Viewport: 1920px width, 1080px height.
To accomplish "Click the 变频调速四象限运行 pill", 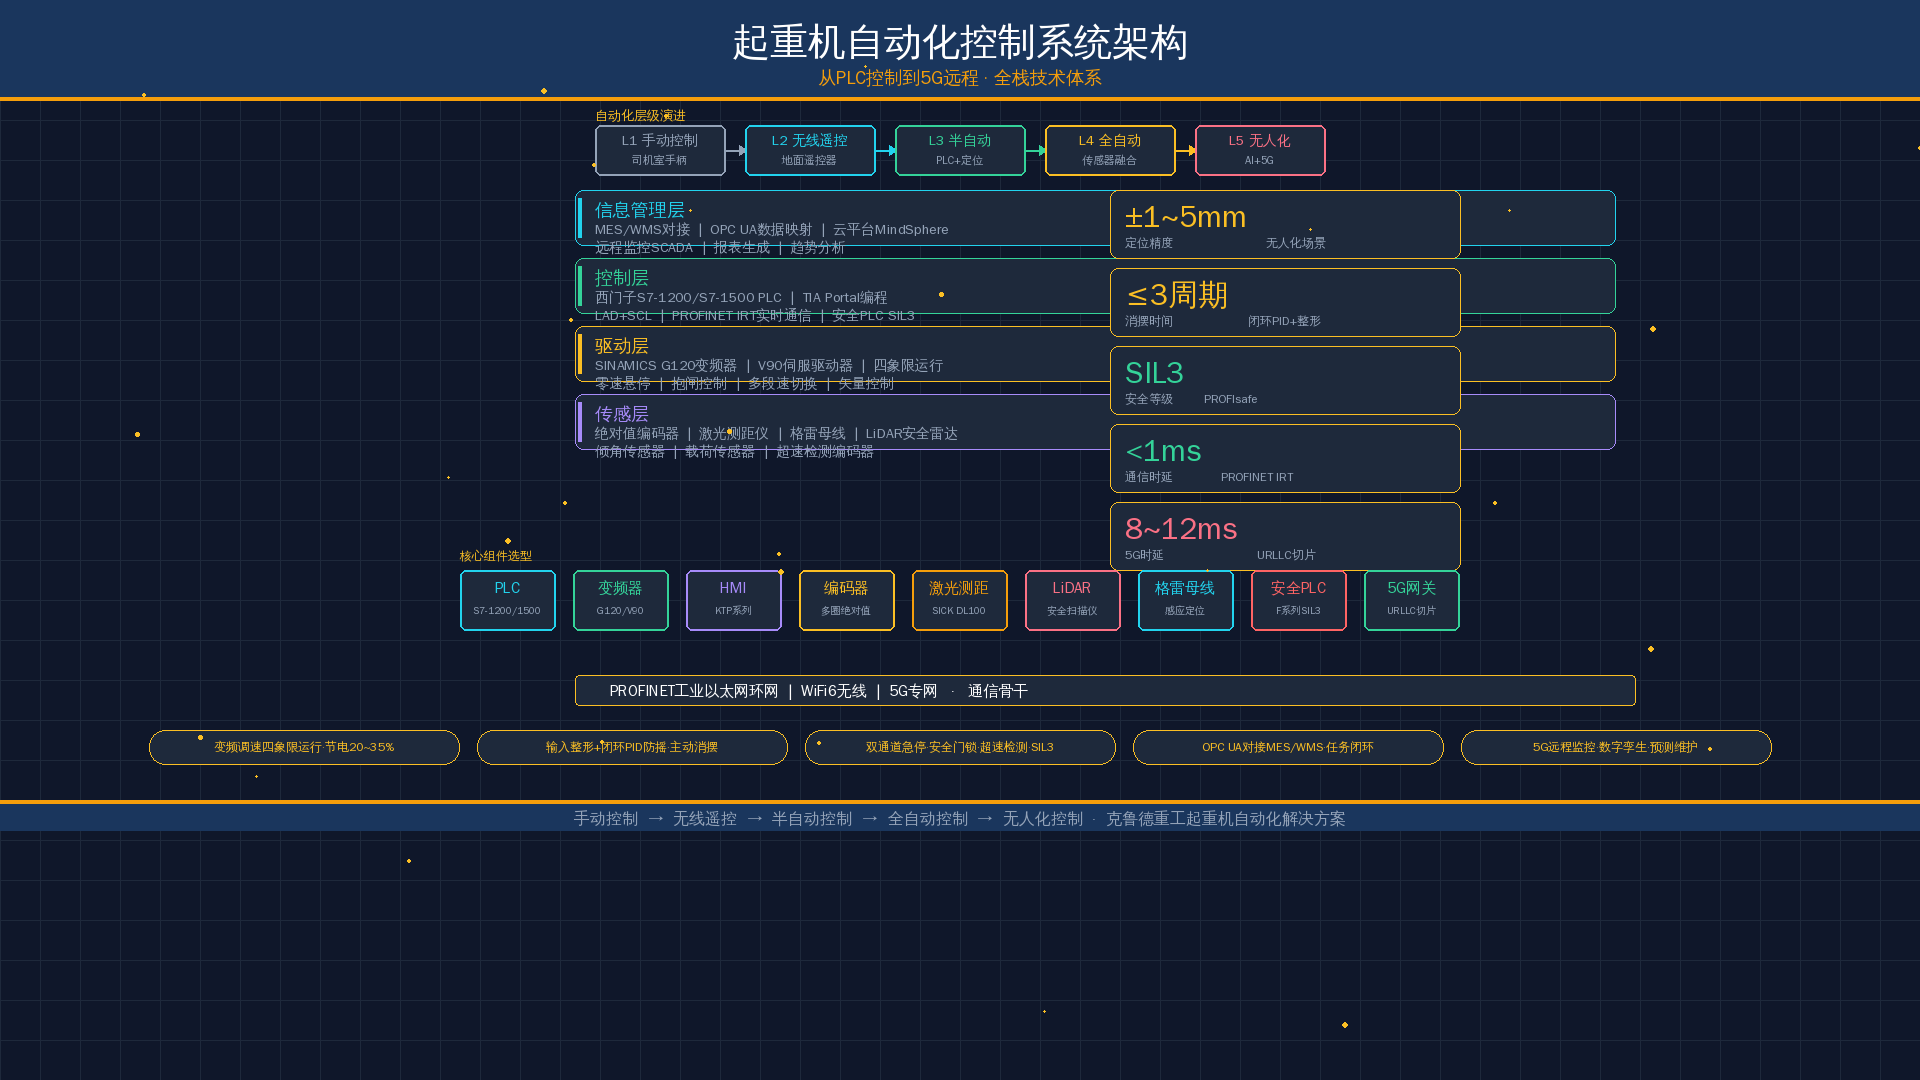I will click(304, 747).
